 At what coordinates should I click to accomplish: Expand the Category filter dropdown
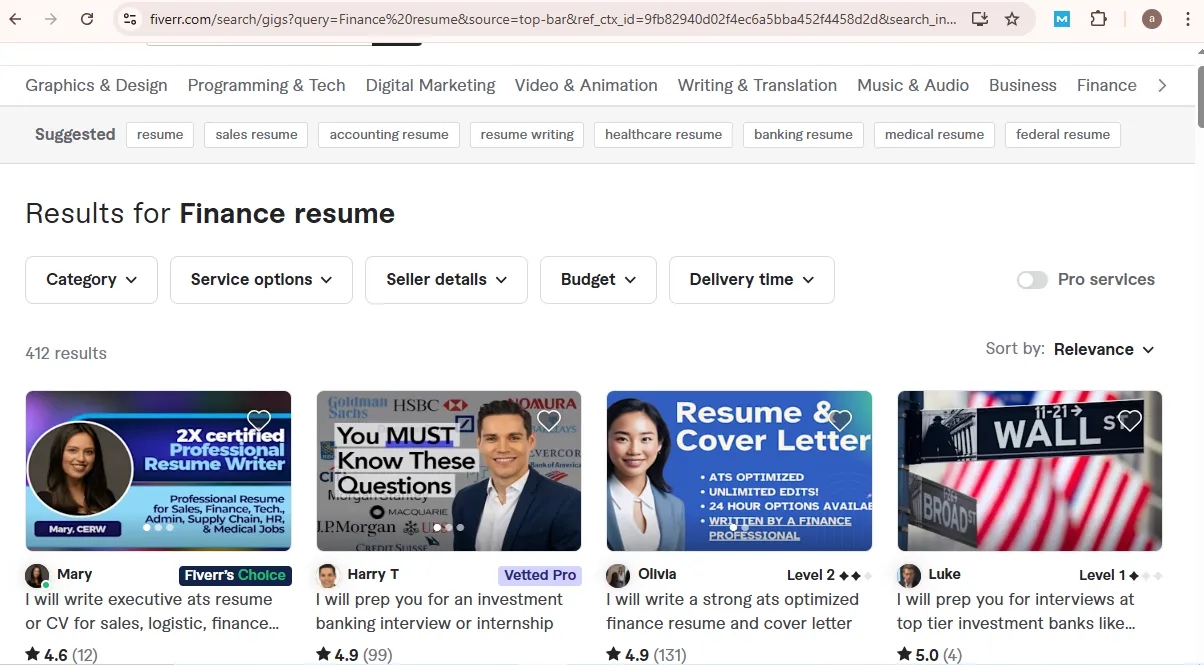pyautogui.click(x=91, y=280)
